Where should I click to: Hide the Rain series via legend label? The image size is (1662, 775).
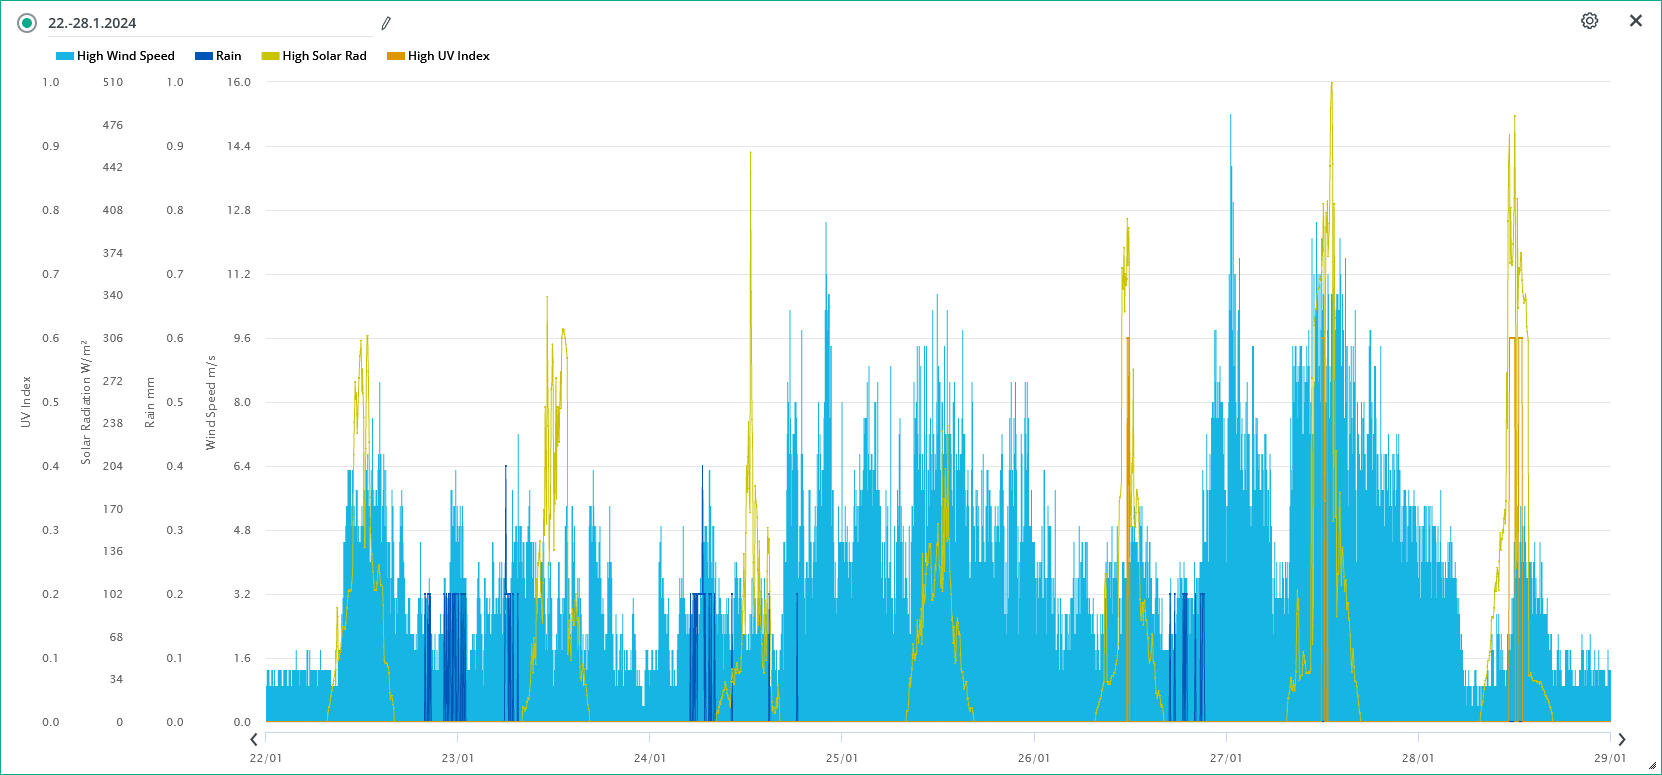(228, 56)
